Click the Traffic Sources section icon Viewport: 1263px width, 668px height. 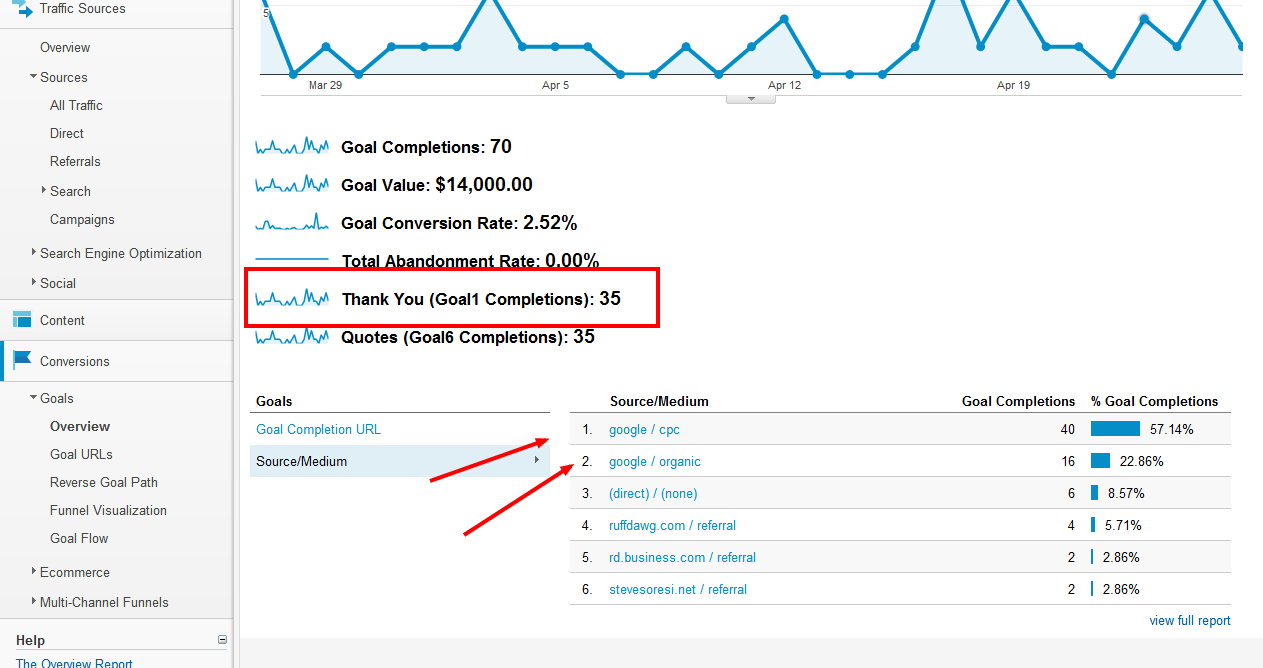coord(22,8)
